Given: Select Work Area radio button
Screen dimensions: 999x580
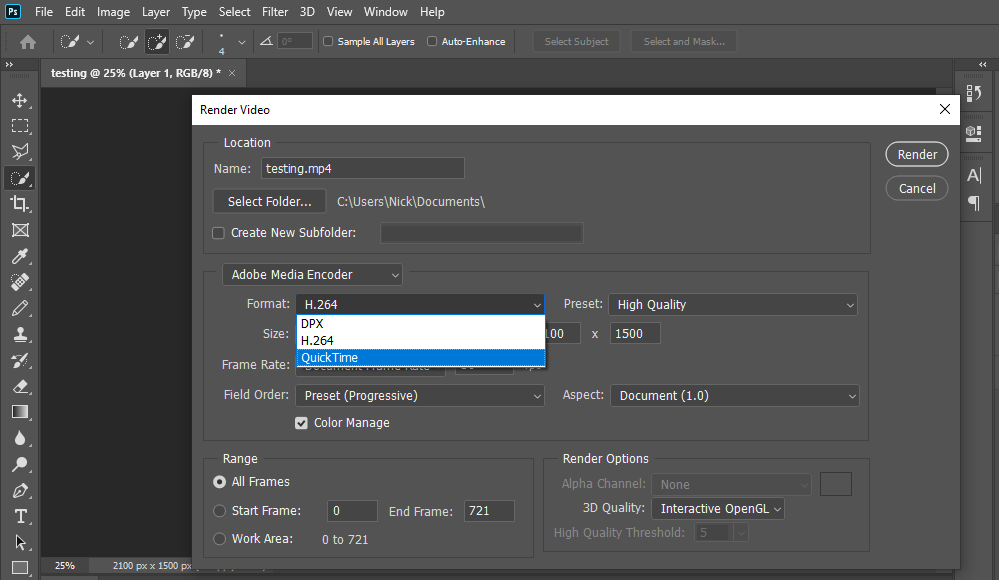Looking at the screenshot, I should (220, 539).
